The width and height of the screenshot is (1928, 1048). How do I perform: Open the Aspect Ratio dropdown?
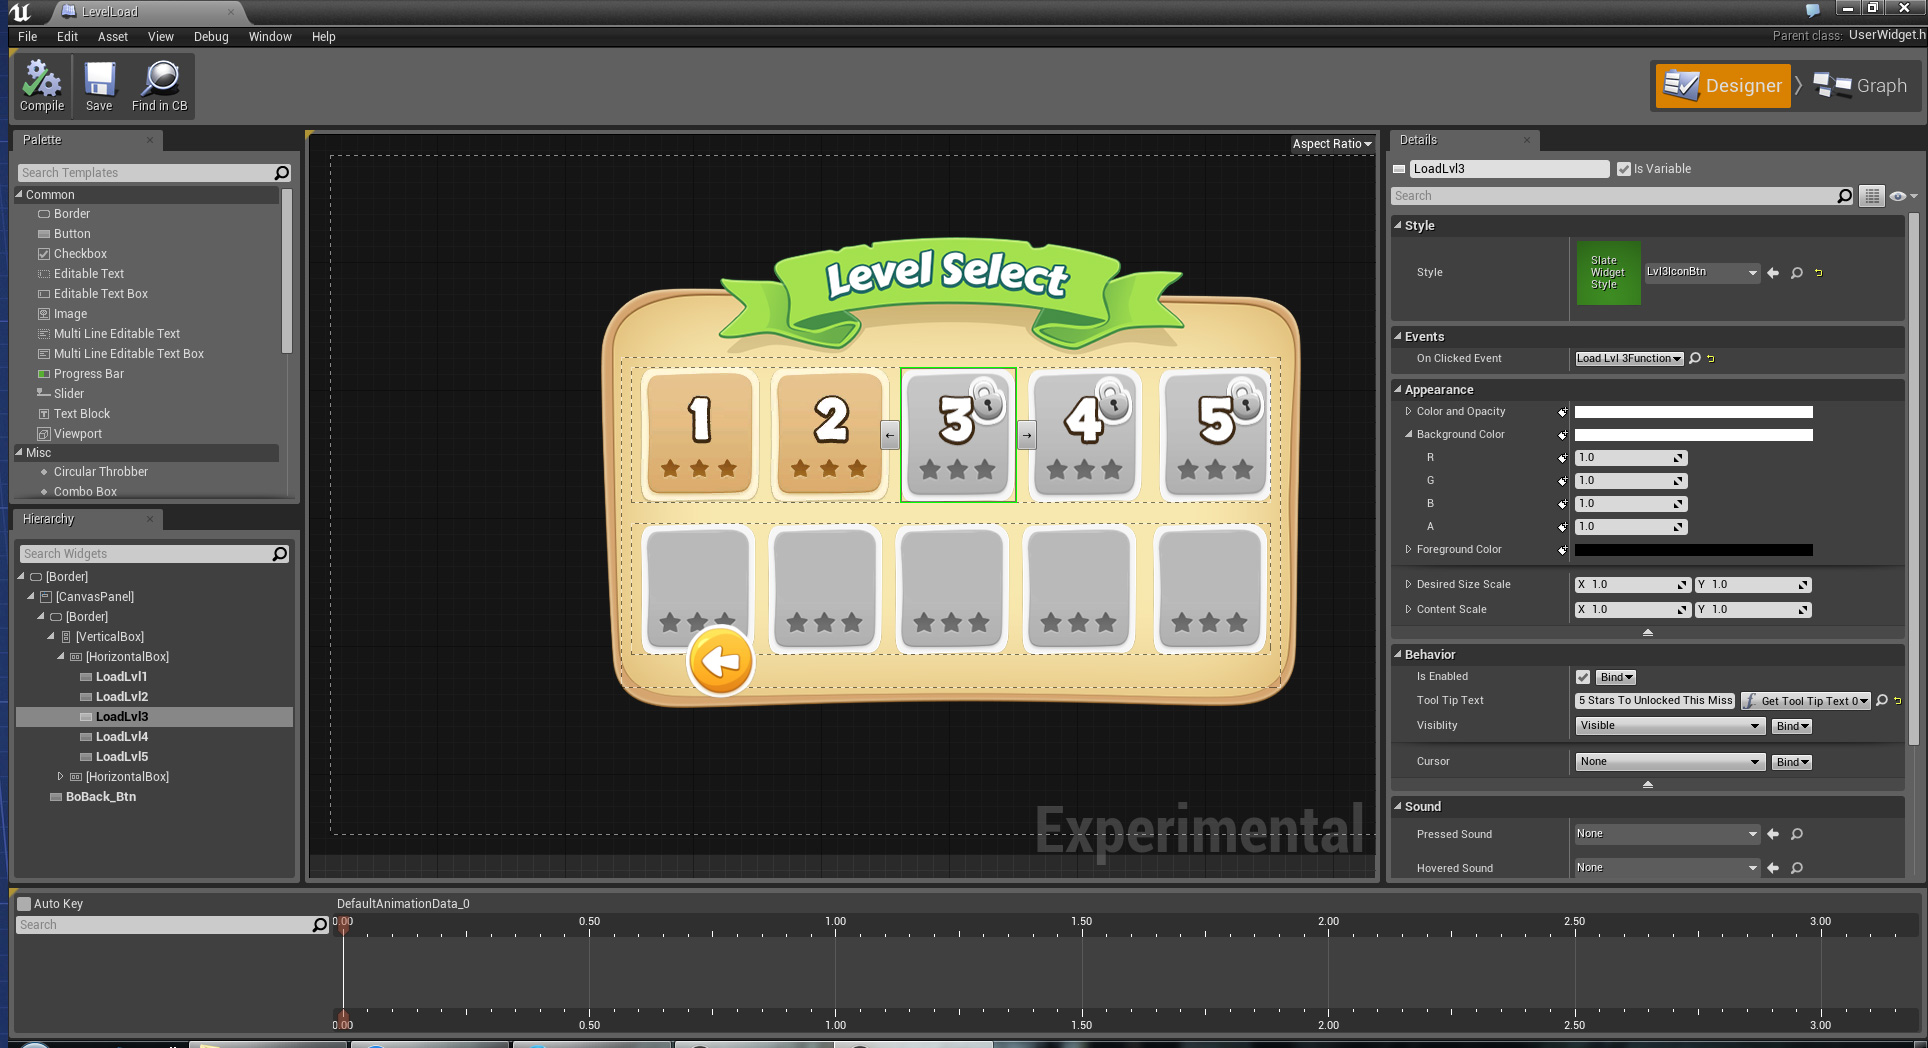click(x=1331, y=144)
